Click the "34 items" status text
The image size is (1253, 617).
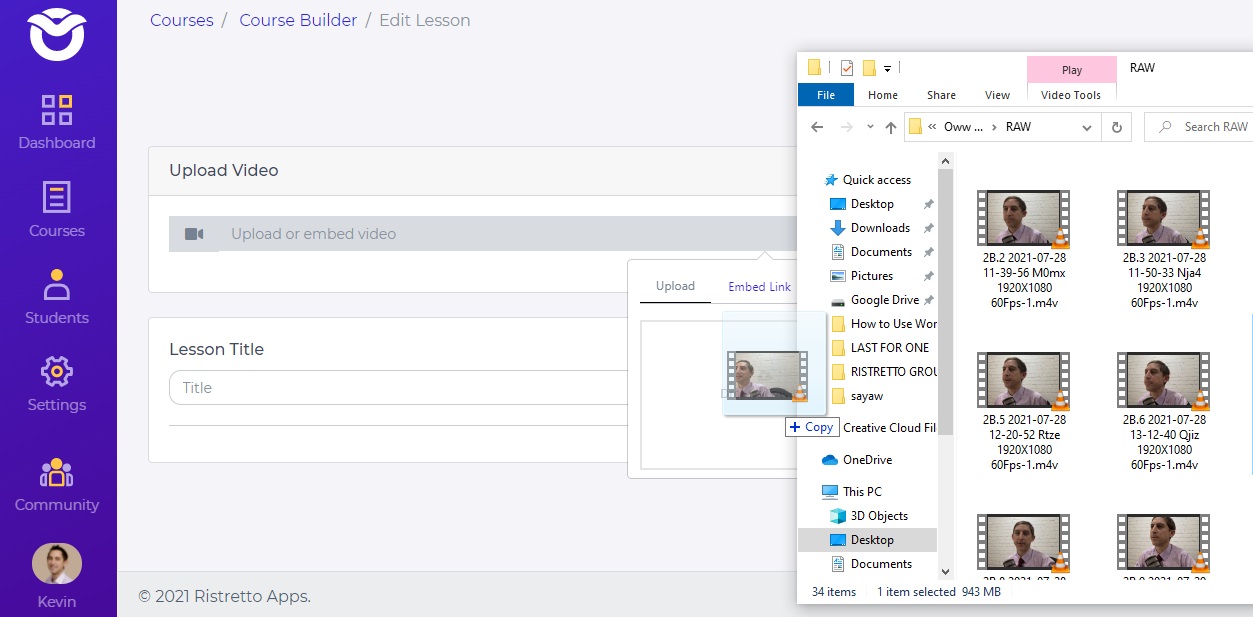pos(834,592)
